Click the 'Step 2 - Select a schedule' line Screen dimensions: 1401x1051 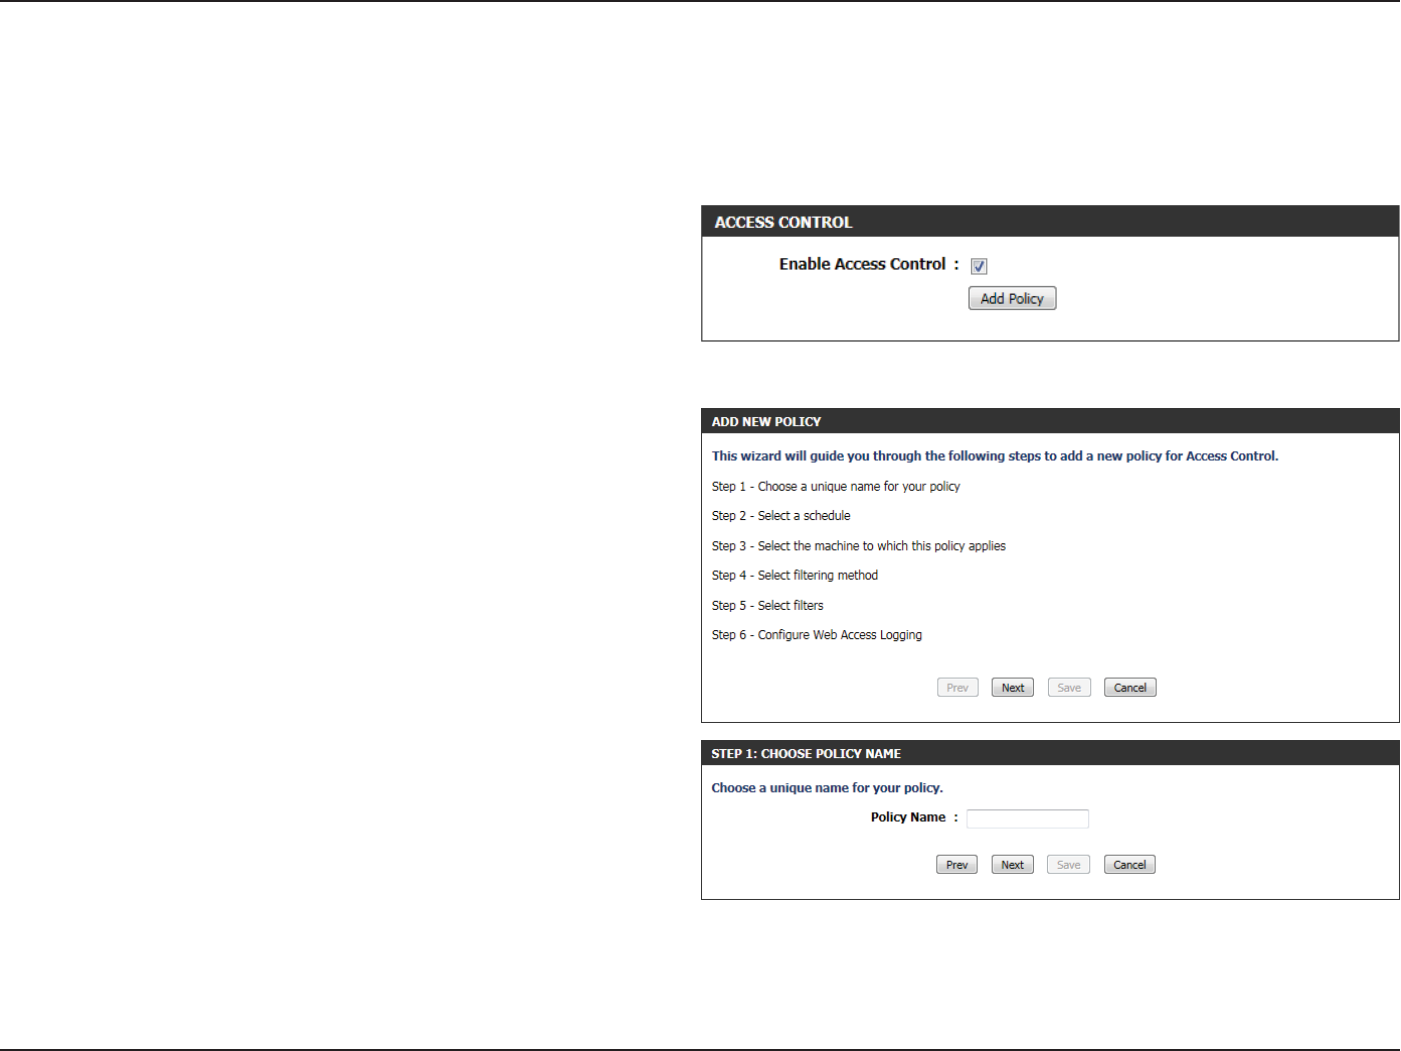point(781,516)
